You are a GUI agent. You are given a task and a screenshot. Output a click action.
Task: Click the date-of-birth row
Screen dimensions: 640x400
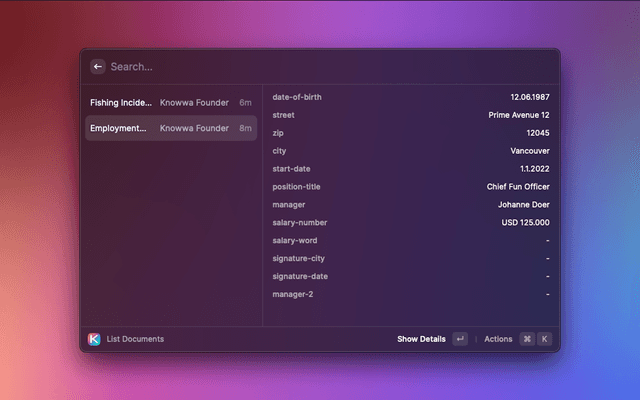tap(410, 97)
